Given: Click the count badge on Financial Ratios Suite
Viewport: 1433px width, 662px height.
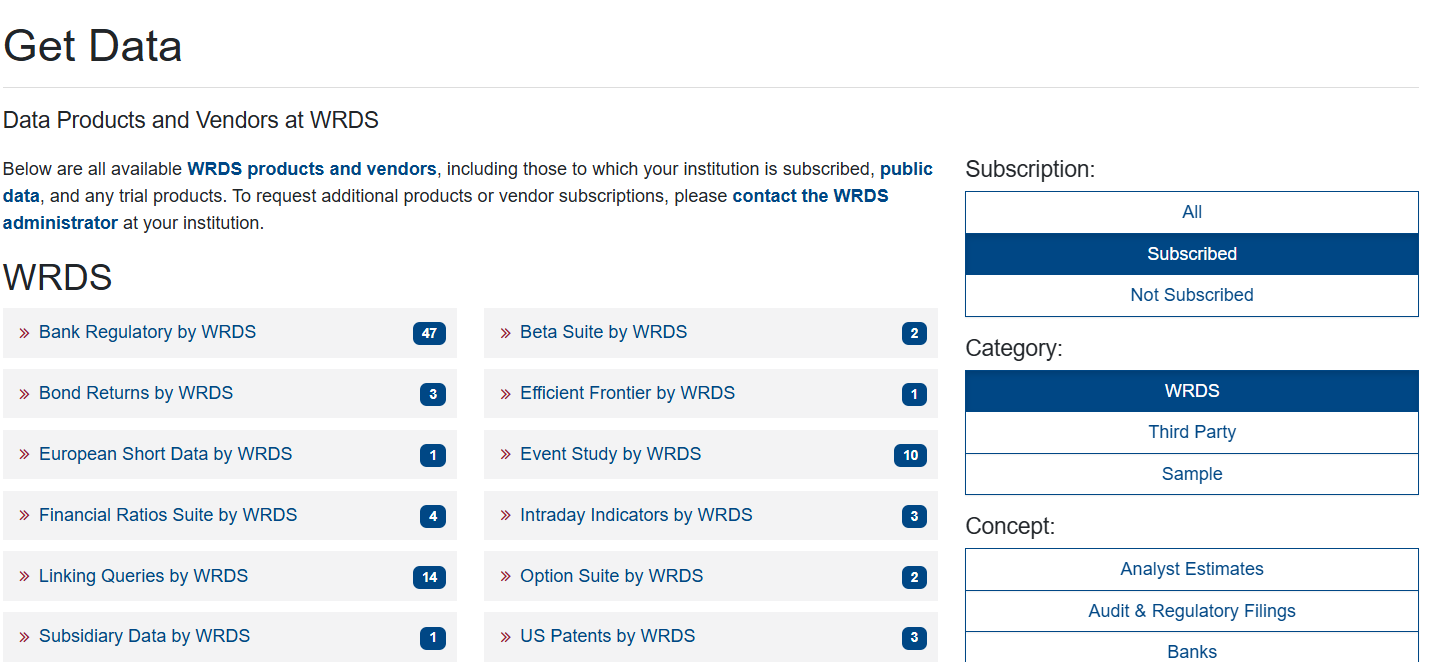Looking at the screenshot, I should coord(432,517).
